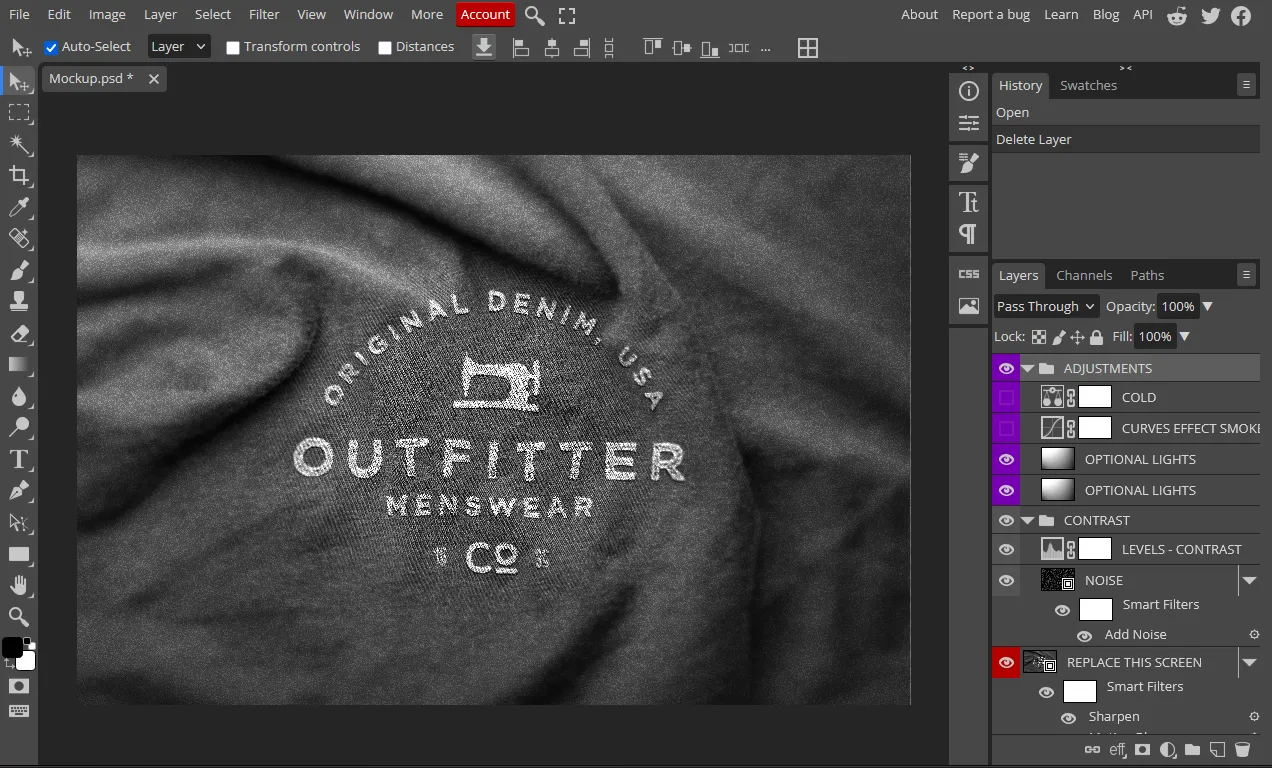1272x768 pixels.
Task: Add layer mask icon
Action: [1142, 749]
